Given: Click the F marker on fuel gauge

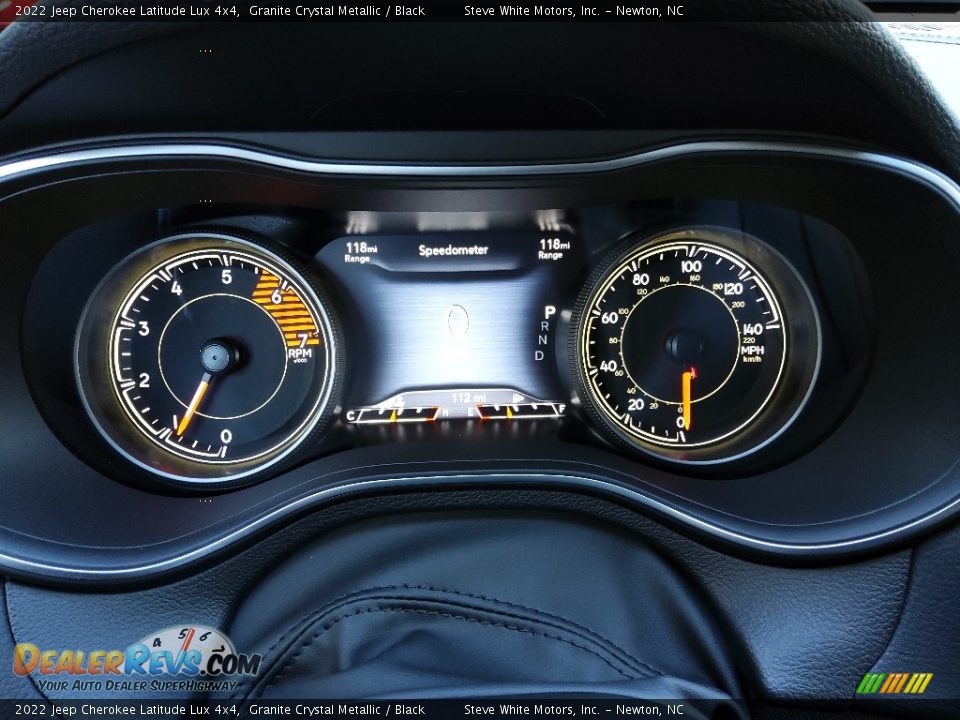Looking at the screenshot, I should (x=561, y=409).
